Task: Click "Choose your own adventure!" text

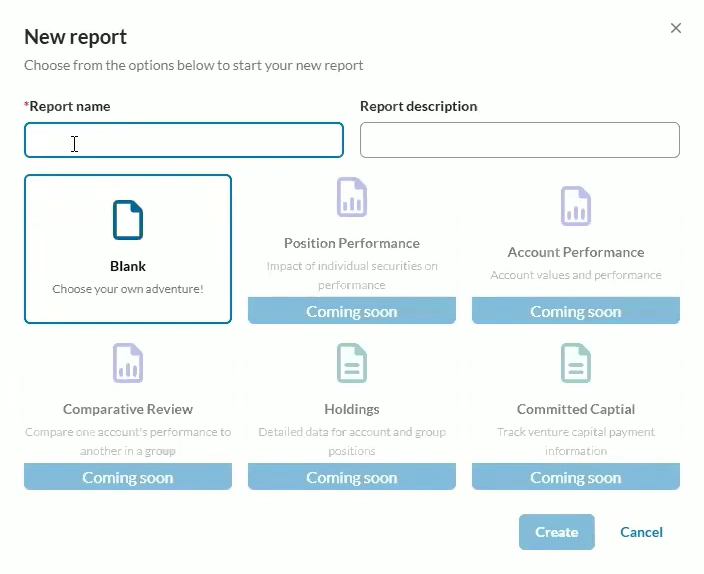Action: 128,289
